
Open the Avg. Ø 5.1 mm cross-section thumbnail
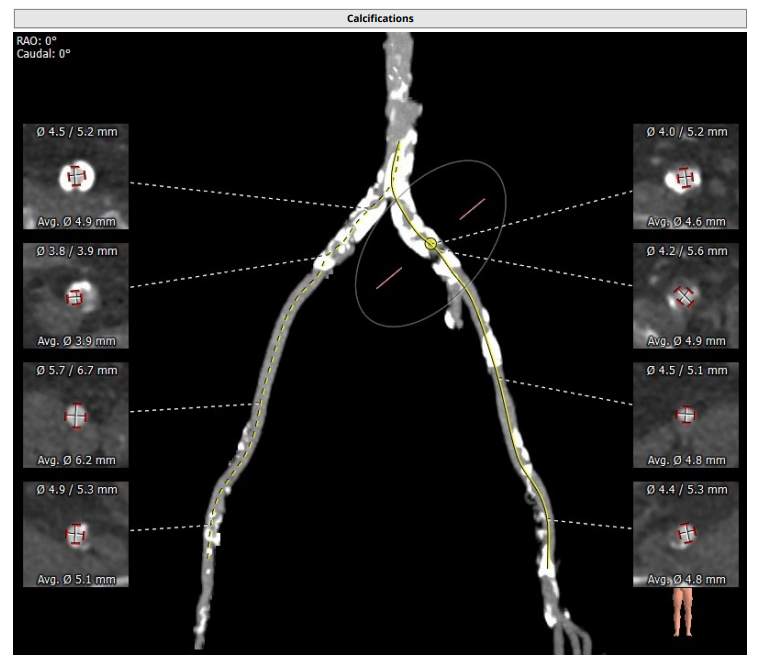click(76, 535)
